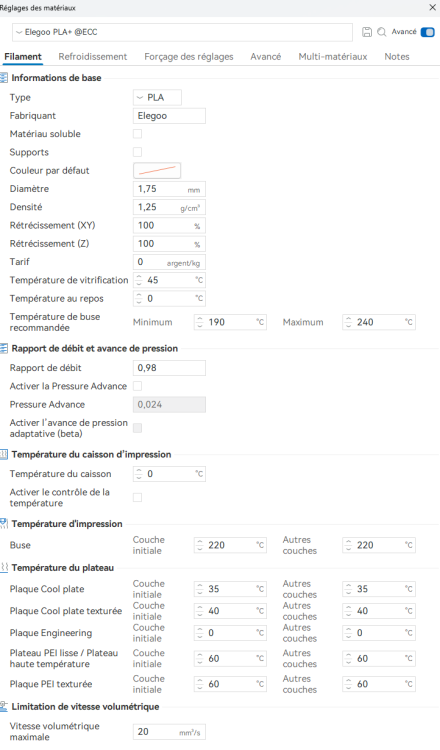The width and height of the screenshot is (440, 750).
Task: Click the Rapport de débit section icon
Action: tap(4, 349)
